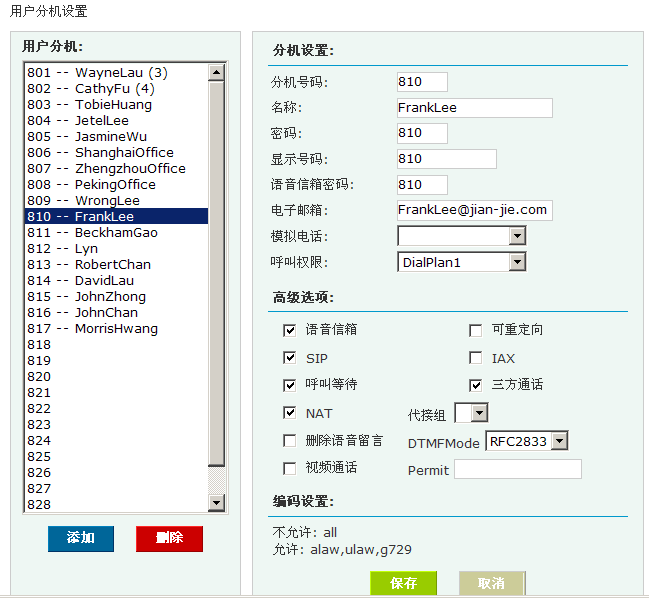Select extension 811 -- BeckhamGao

[x=116, y=233]
